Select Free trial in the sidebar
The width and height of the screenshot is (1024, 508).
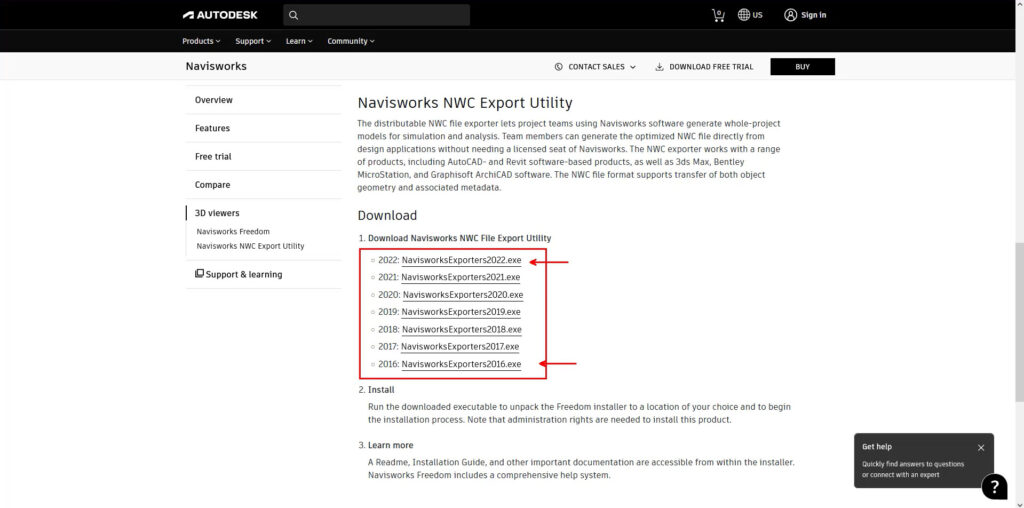213,157
